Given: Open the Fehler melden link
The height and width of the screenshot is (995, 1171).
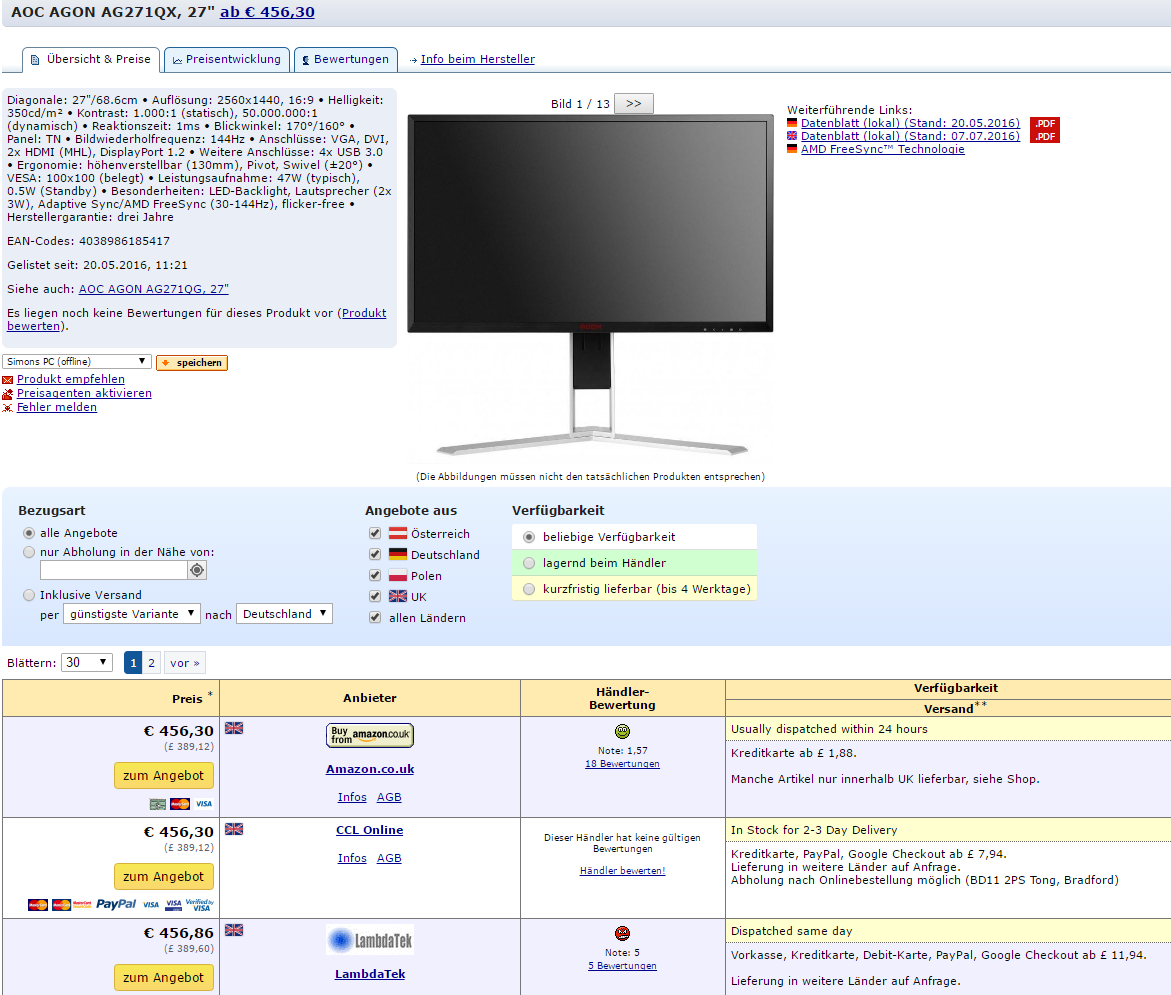Looking at the screenshot, I should (x=57, y=407).
